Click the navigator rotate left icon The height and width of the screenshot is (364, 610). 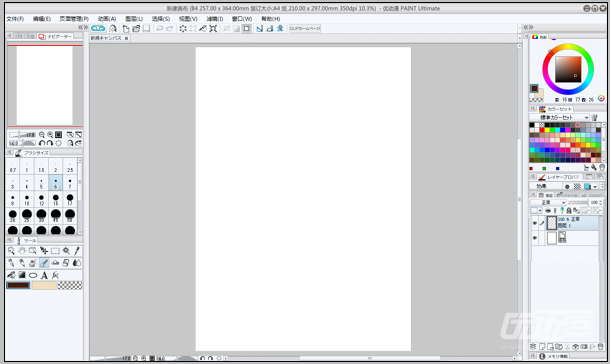[42, 143]
